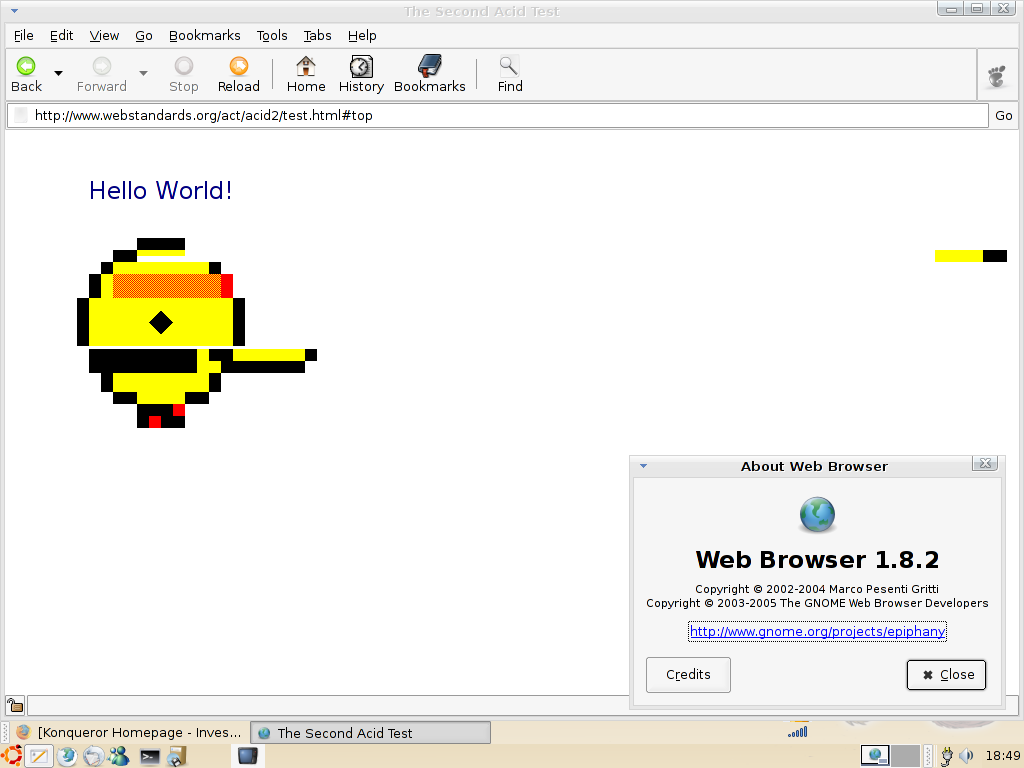Click the security lock icon in the status bar
This screenshot has height=768, width=1024.
15,705
